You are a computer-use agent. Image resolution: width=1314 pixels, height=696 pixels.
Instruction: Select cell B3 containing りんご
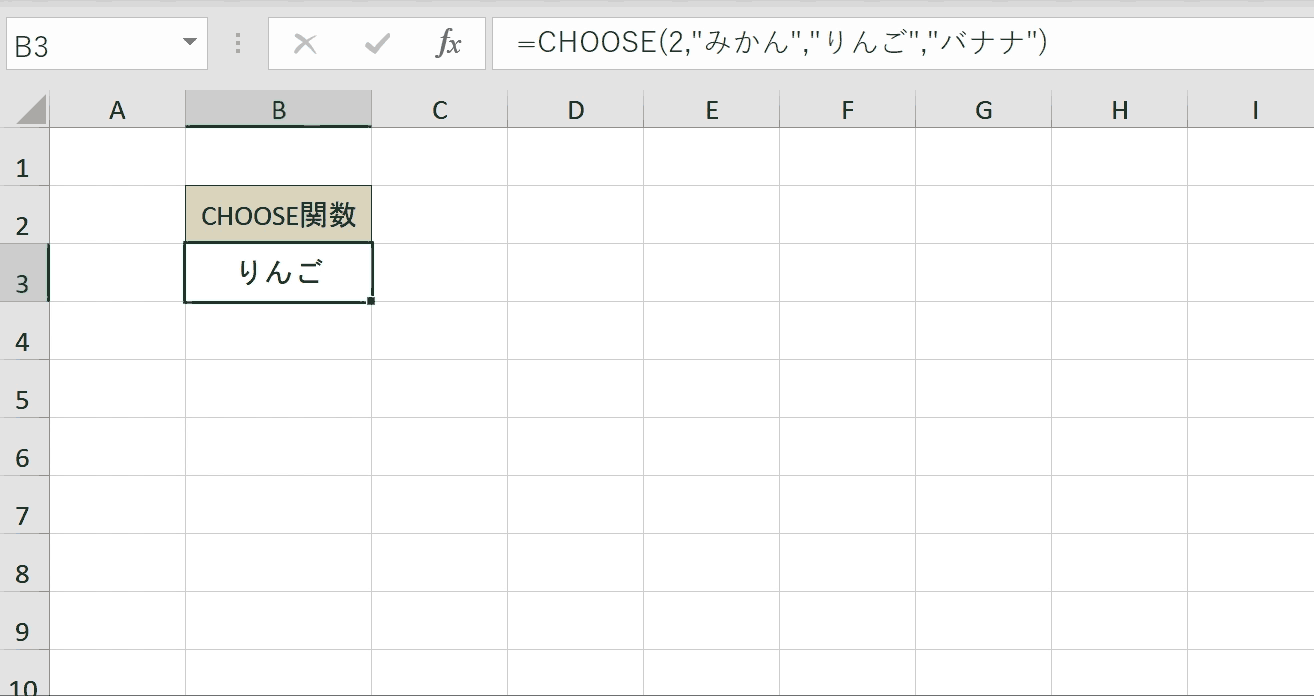(x=278, y=273)
